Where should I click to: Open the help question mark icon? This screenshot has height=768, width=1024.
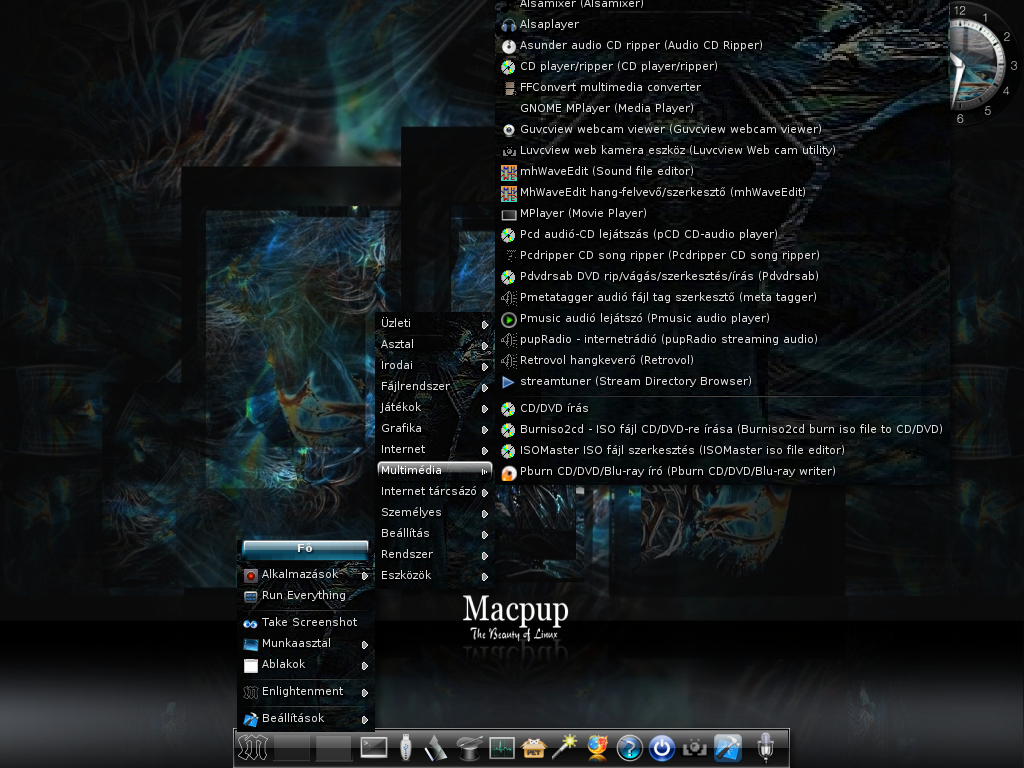click(x=630, y=748)
